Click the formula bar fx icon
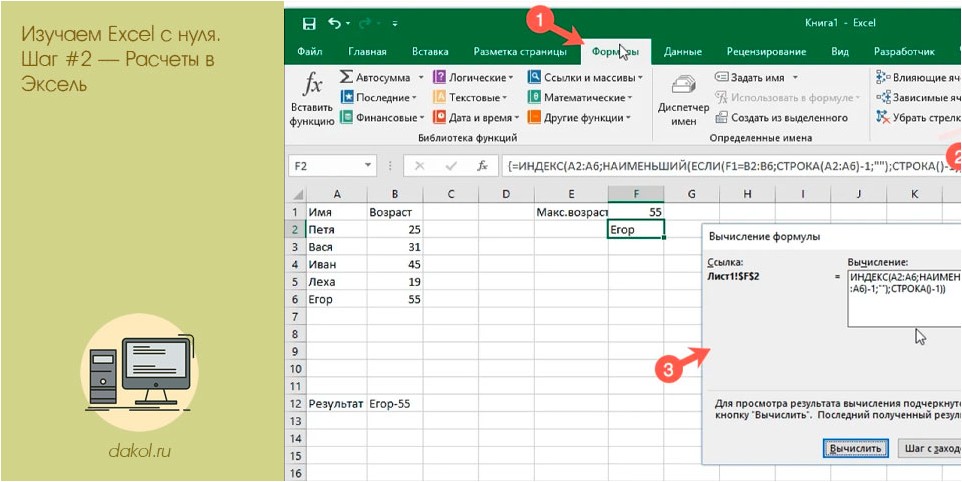This screenshot has width=962, height=482. tap(482, 166)
